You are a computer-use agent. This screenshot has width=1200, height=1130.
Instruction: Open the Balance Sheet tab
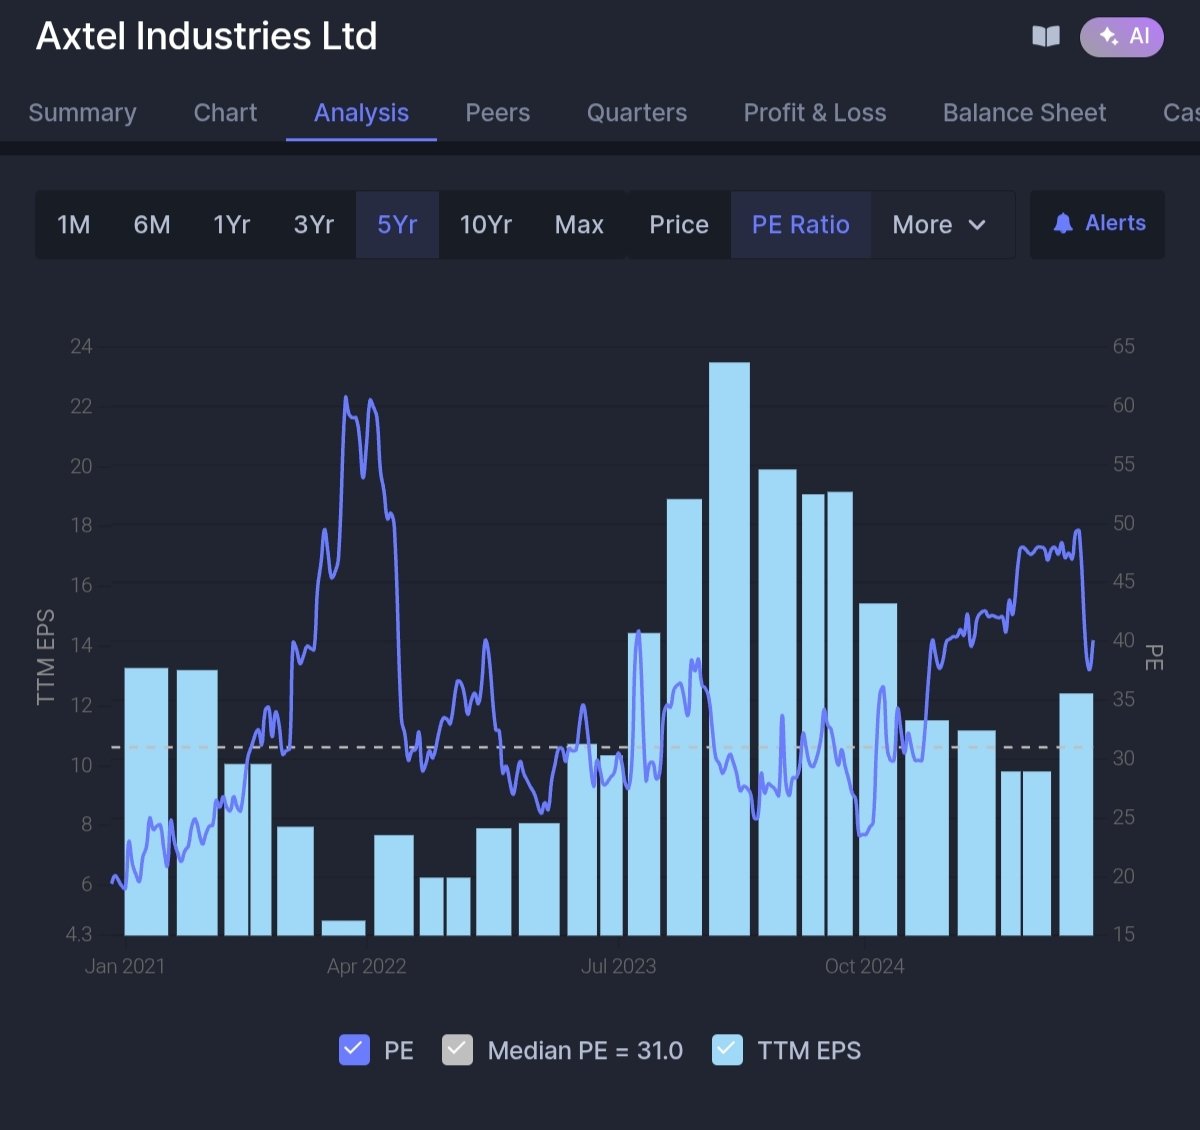pos(1024,113)
